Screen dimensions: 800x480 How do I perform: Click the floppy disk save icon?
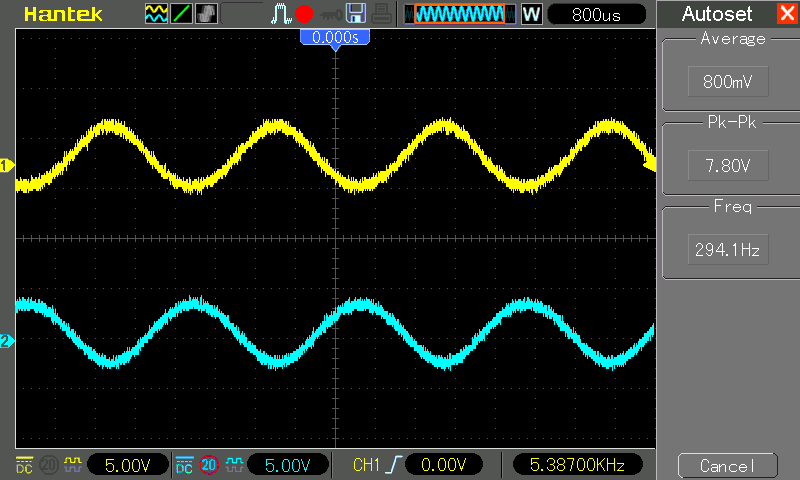click(356, 13)
